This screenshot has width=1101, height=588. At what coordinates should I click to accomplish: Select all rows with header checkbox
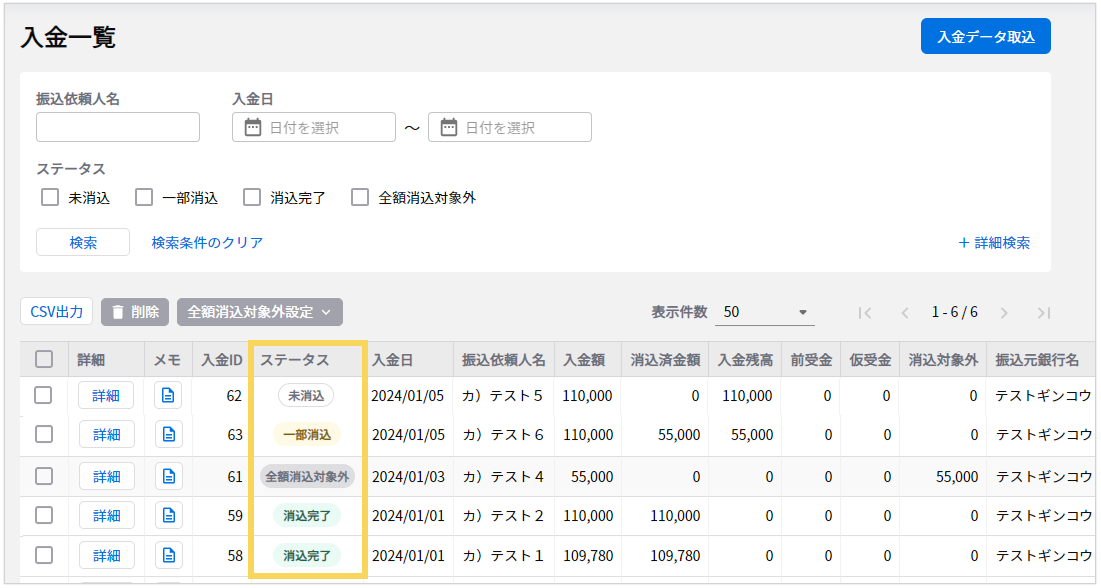44,359
